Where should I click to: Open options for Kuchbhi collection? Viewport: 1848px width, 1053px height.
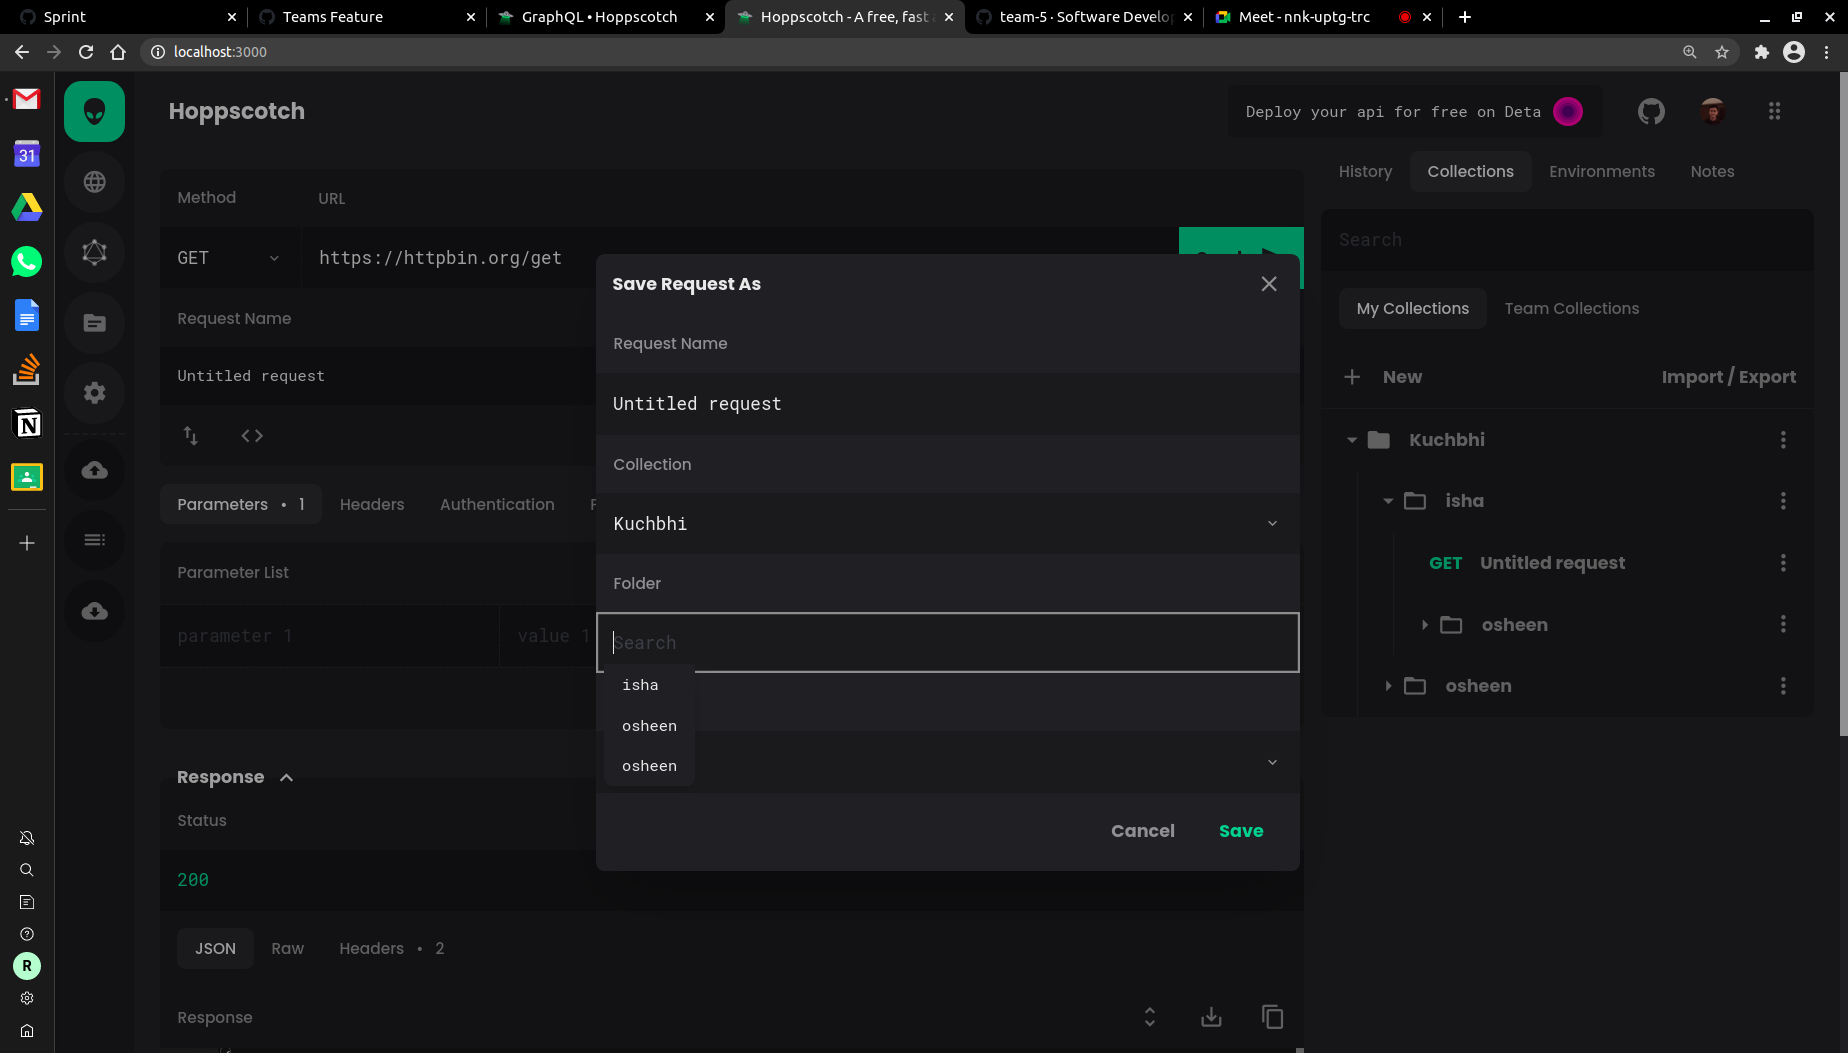point(1783,440)
